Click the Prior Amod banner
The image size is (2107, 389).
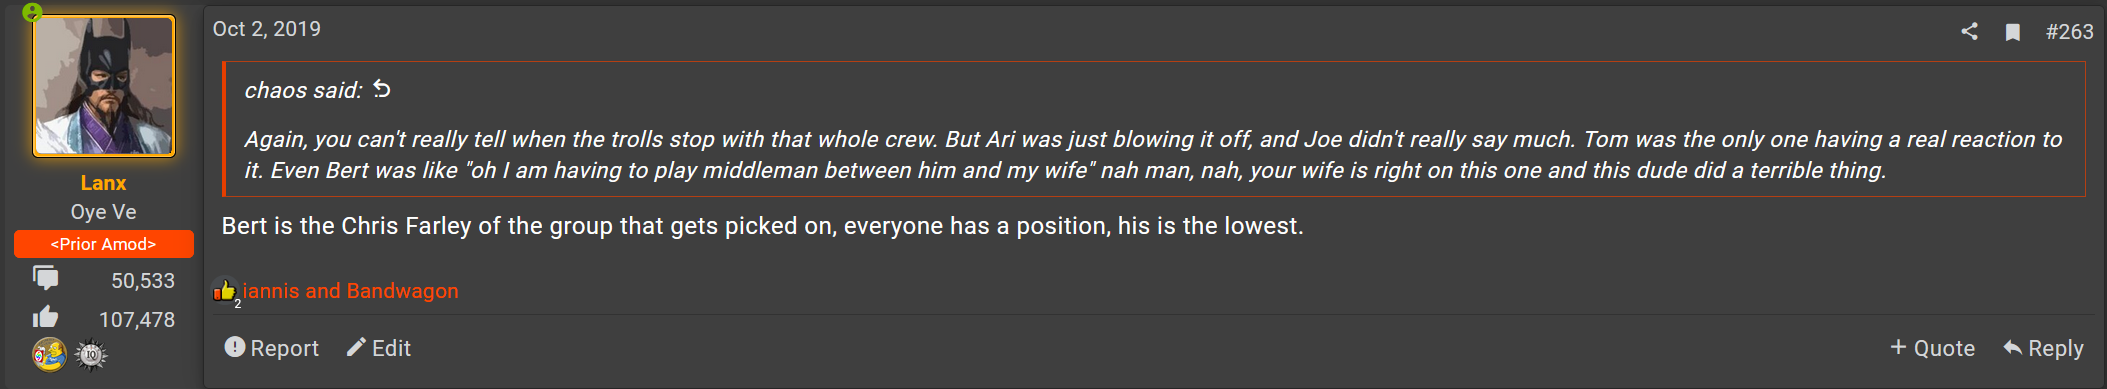point(104,244)
